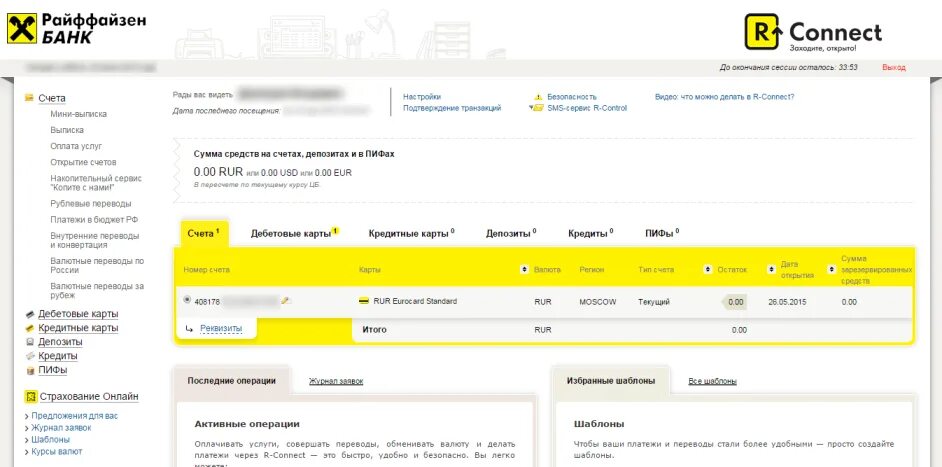Open Мини-выписка in sidebar
The width and height of the screenshot is (942, 467).
(x=79, y=114)
